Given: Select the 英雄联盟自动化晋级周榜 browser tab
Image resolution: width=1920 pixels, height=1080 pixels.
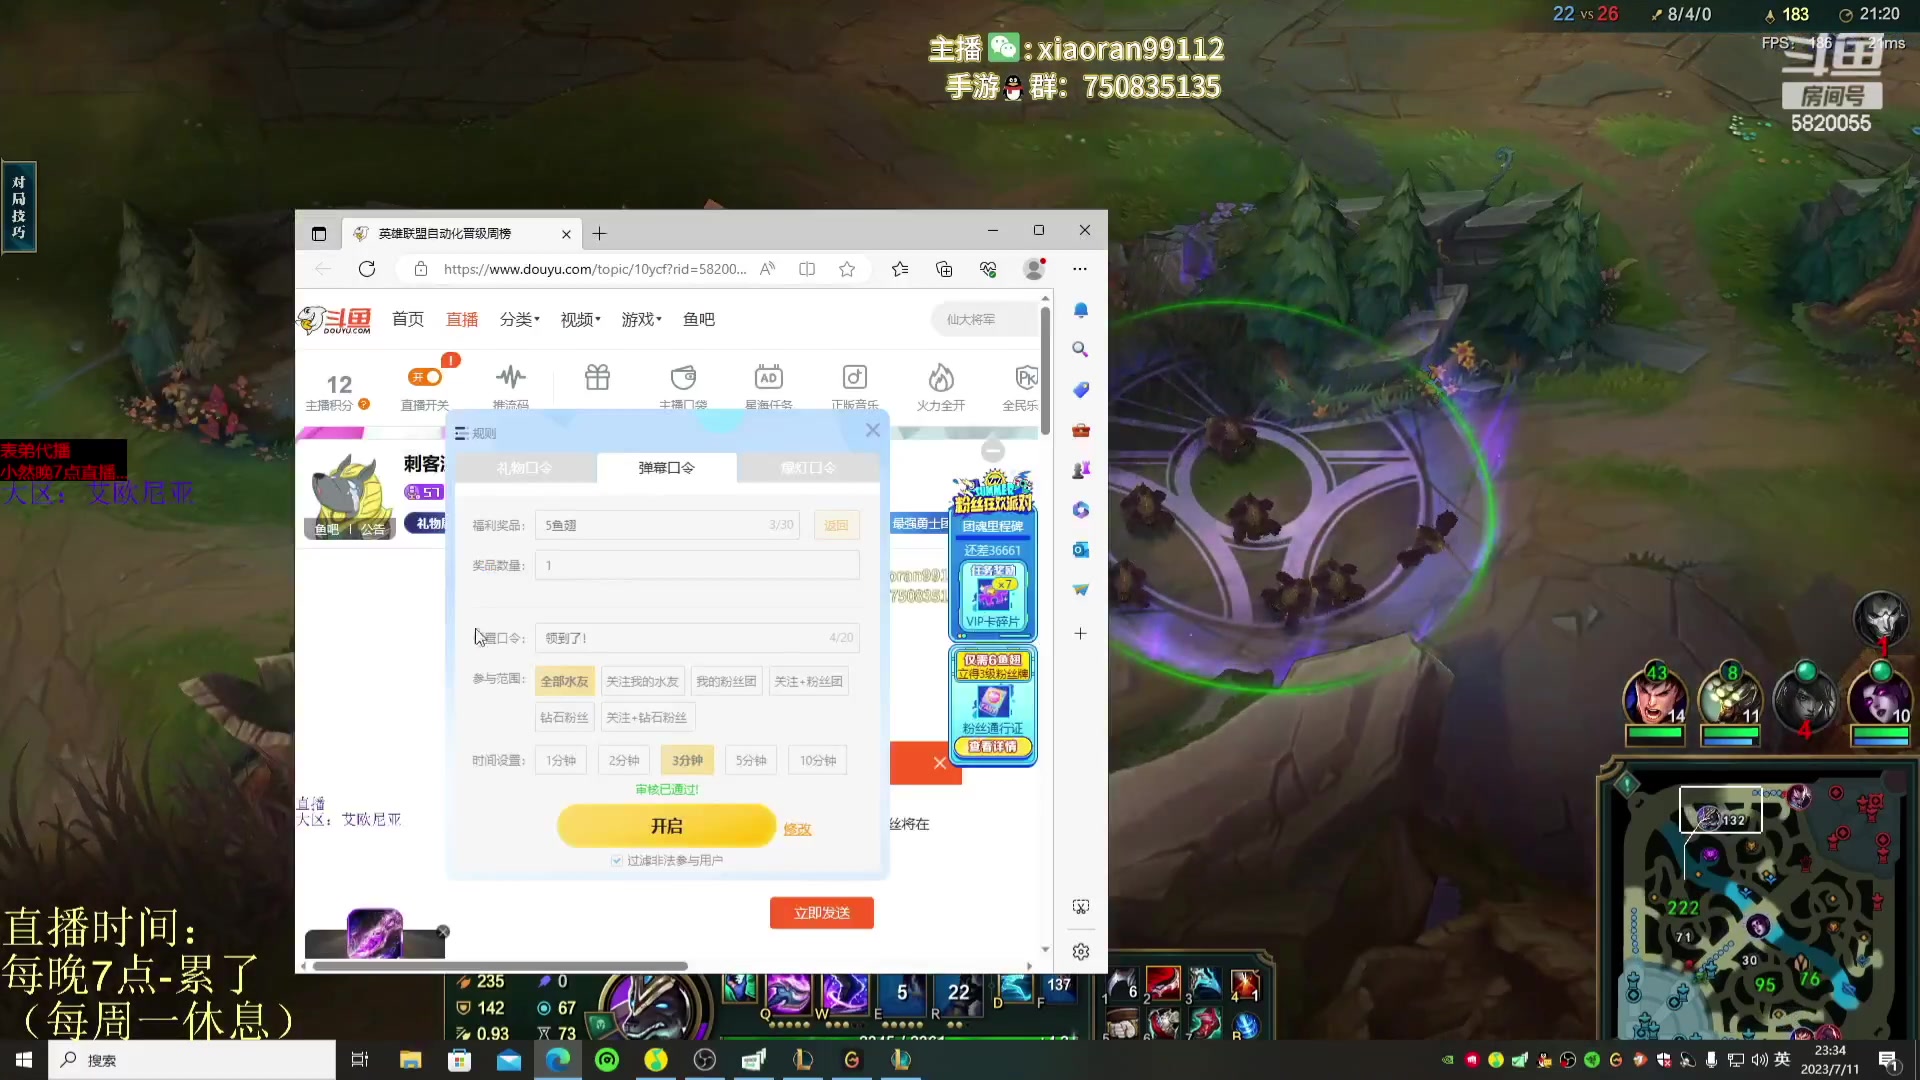Looking at the screenshot, I should 462,234.
